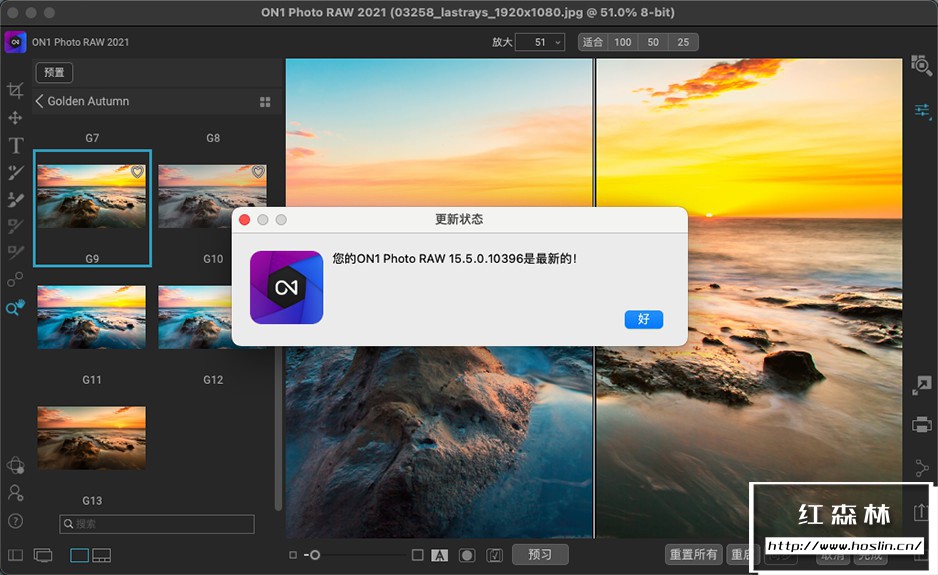This screenshot has width=938, height=575.
Task: Toggle the left panel visibility
Action: (16, 555)
